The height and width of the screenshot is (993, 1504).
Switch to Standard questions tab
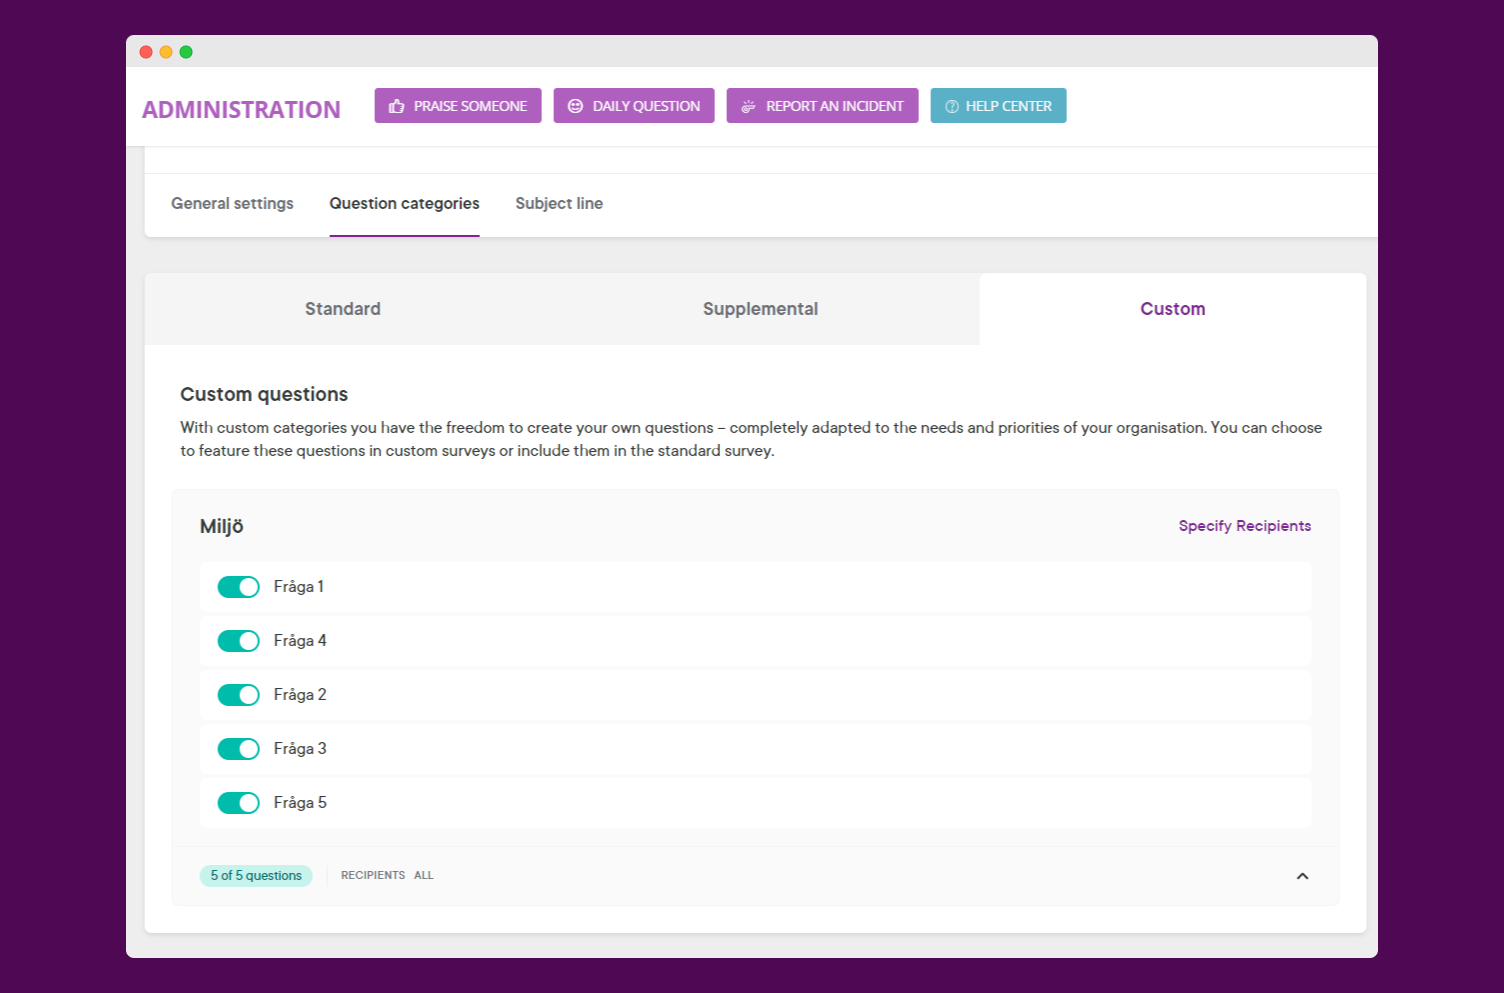click(343, 309)
